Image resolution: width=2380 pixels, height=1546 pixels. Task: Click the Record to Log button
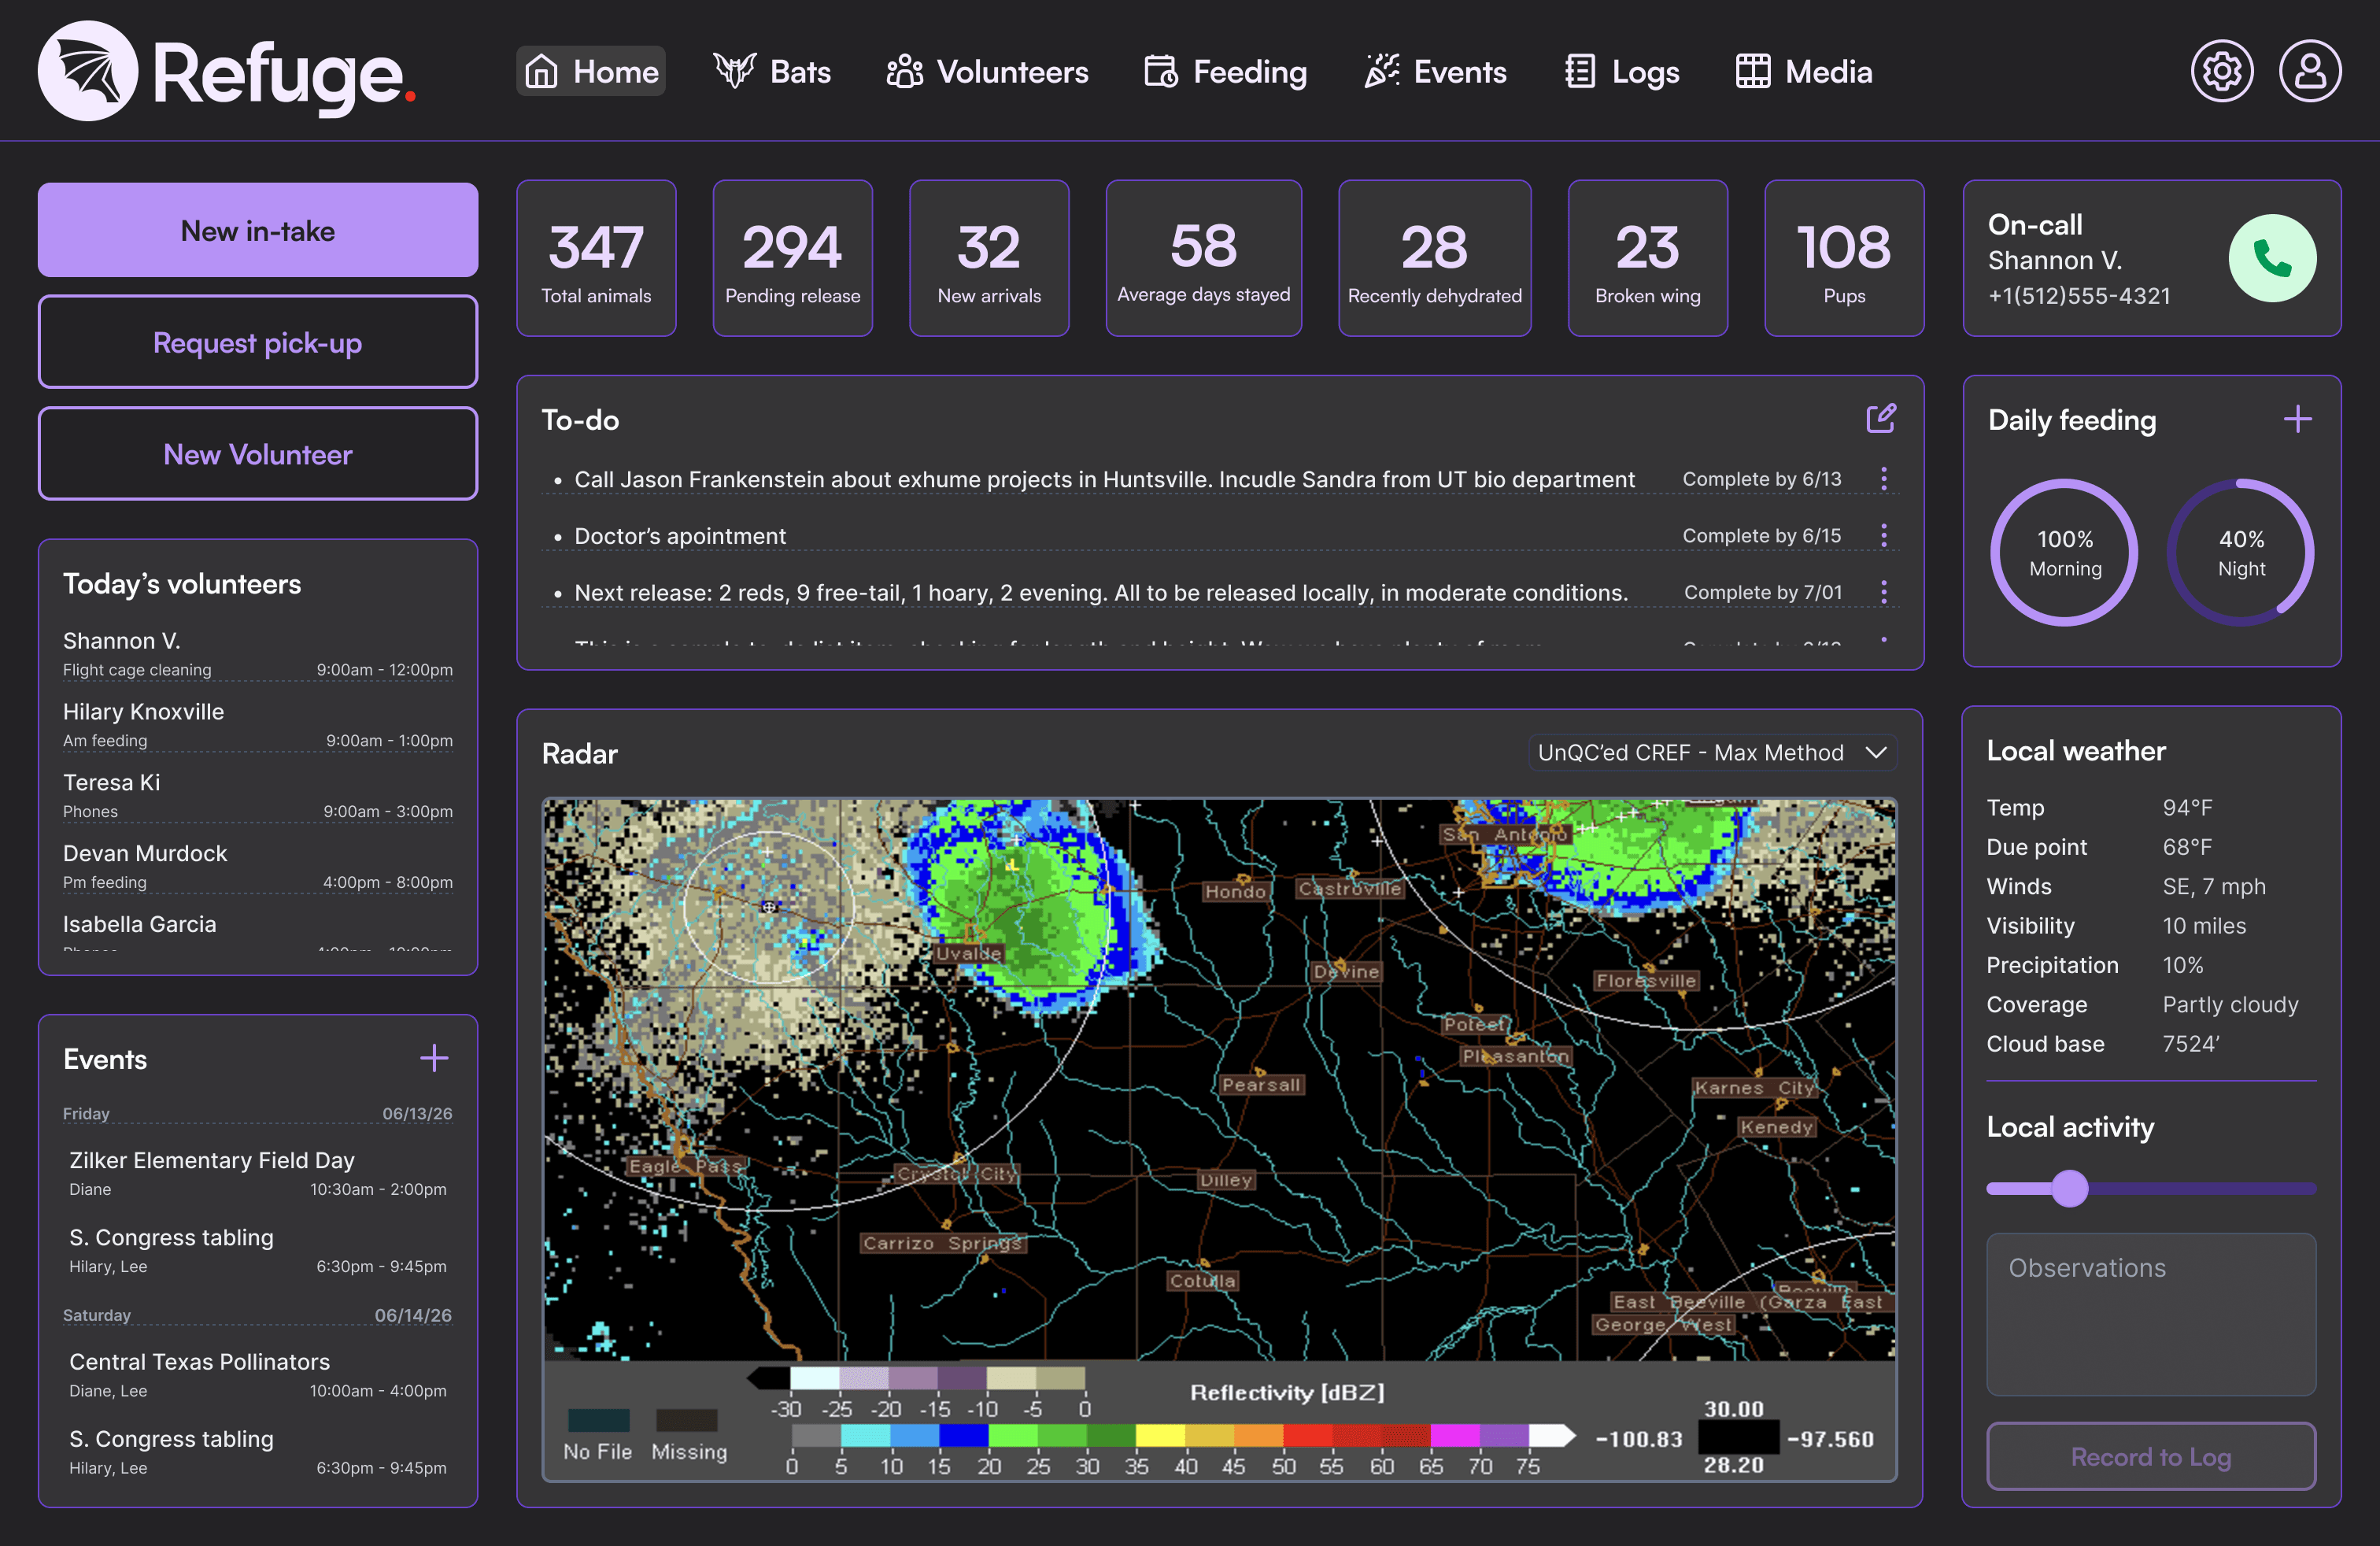(2150, 1456)
